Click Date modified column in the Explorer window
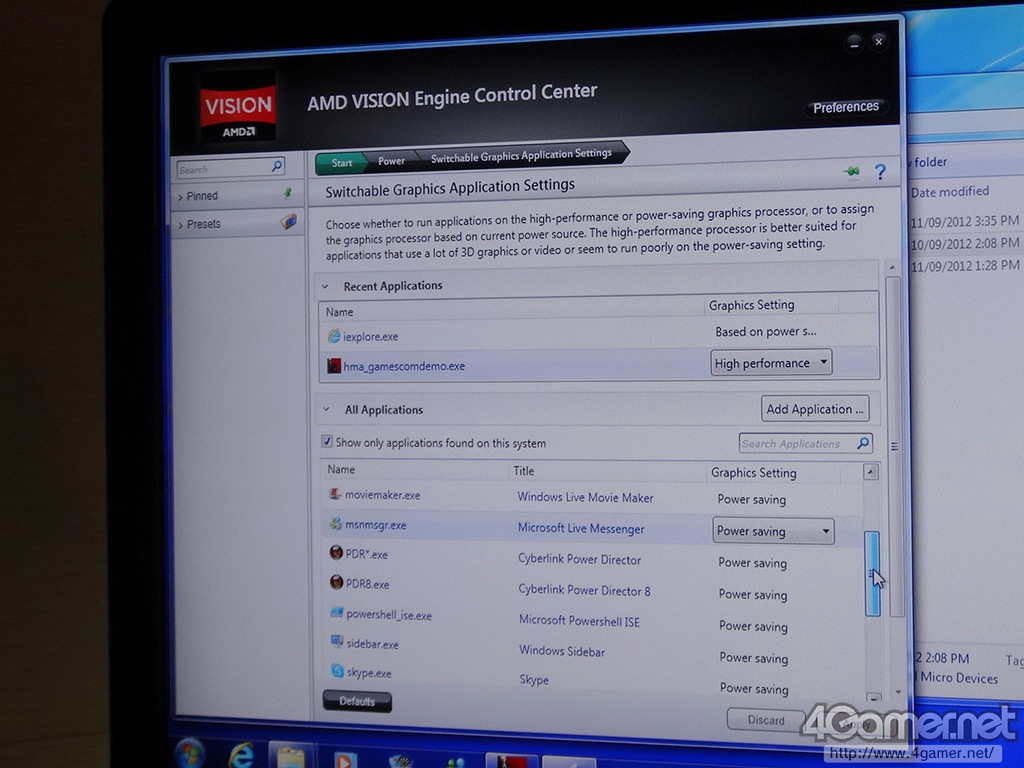Screen dimensions: 1024x768 click(x=950, y=191)
